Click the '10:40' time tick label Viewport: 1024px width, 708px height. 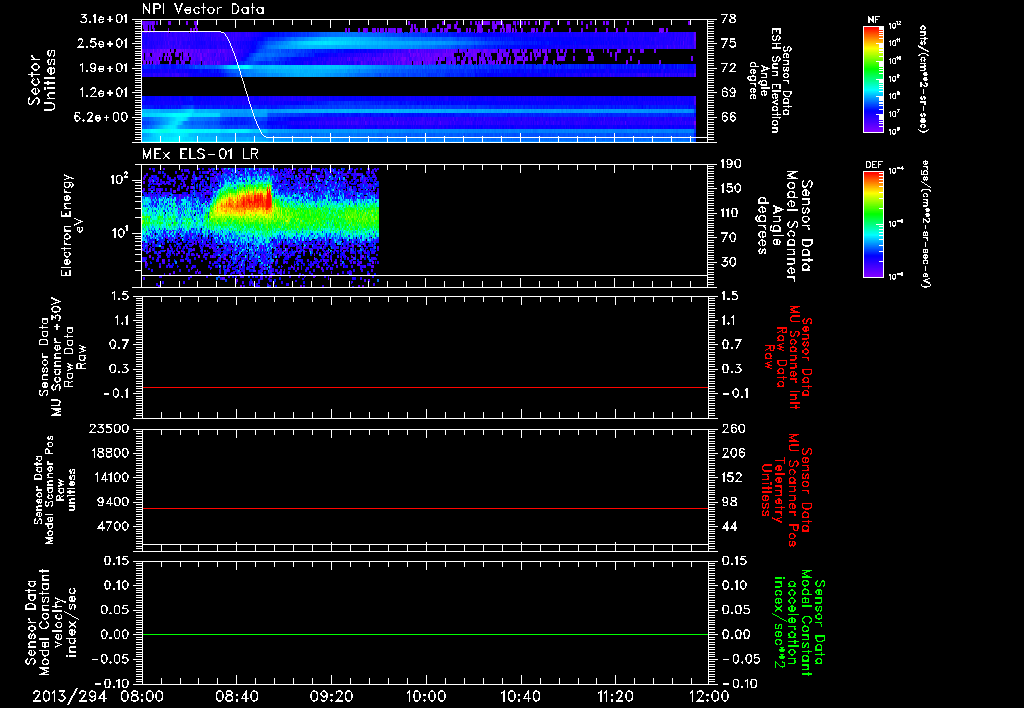tap(520, 696)
